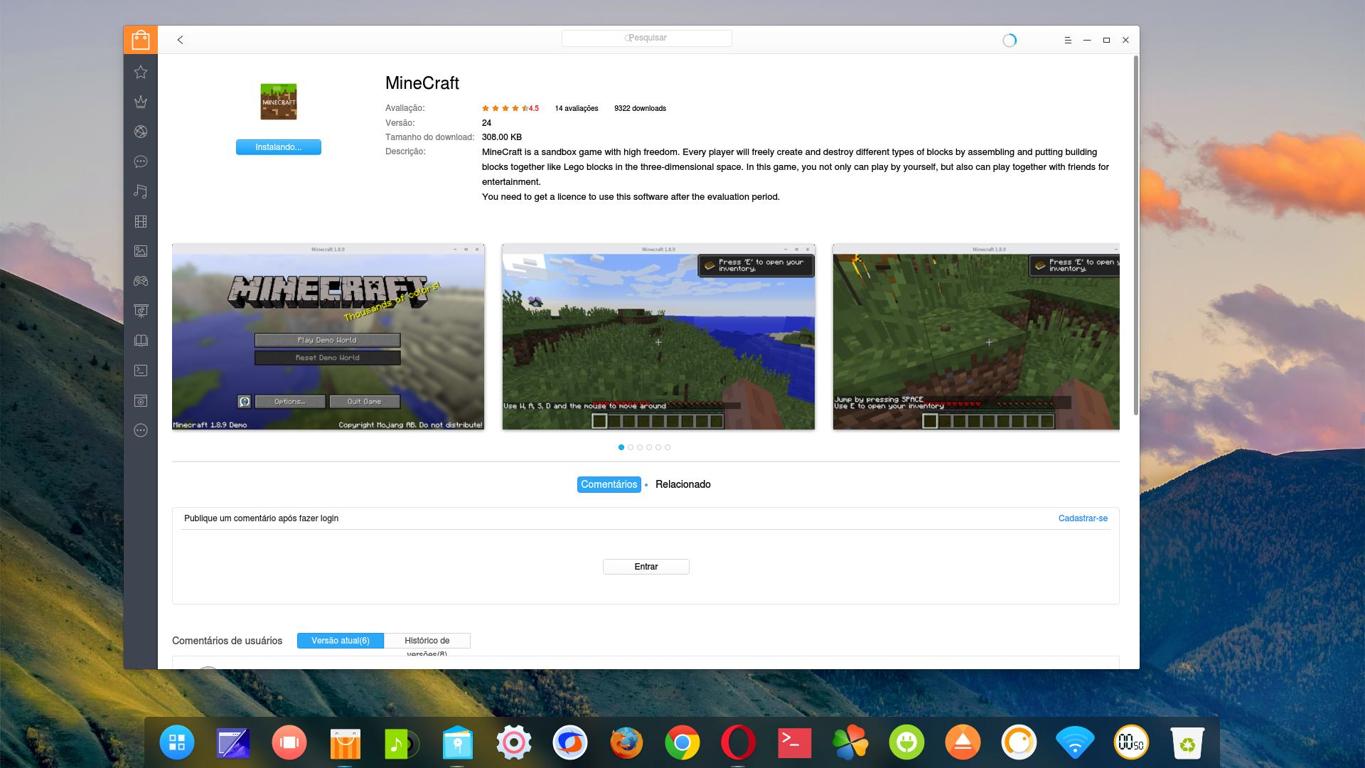Open the hamburger main menu

click(x=1067, y=40)
